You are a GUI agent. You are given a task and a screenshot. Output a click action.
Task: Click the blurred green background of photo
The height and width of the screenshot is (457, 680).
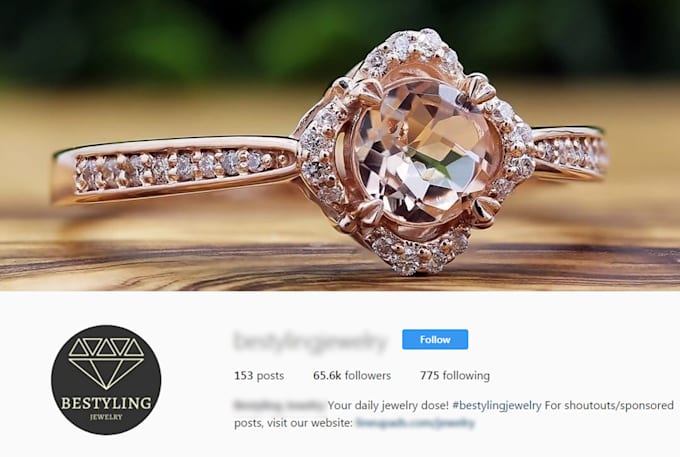click(173, 39)
